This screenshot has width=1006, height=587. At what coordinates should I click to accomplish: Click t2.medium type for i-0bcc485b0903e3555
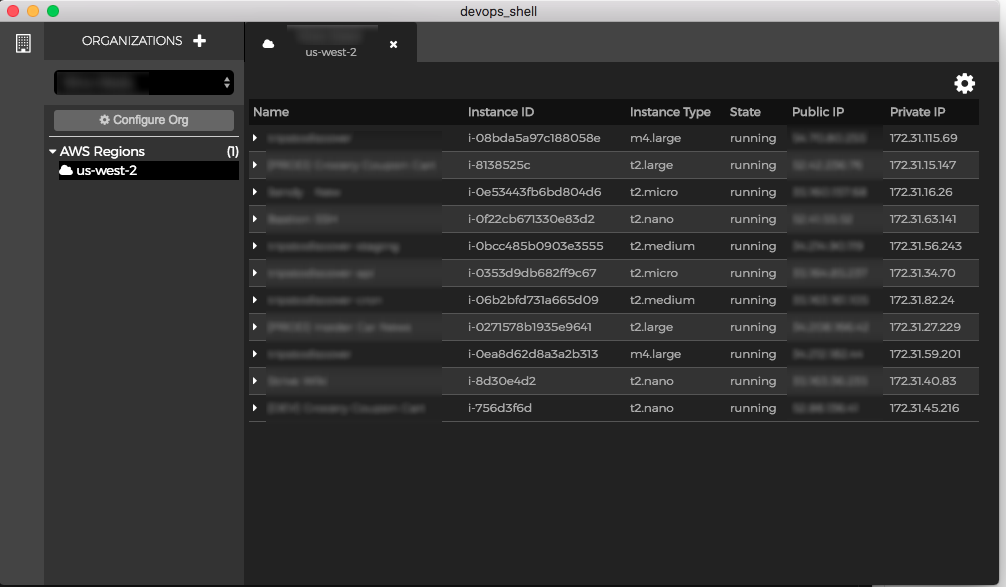coord(661,246)
